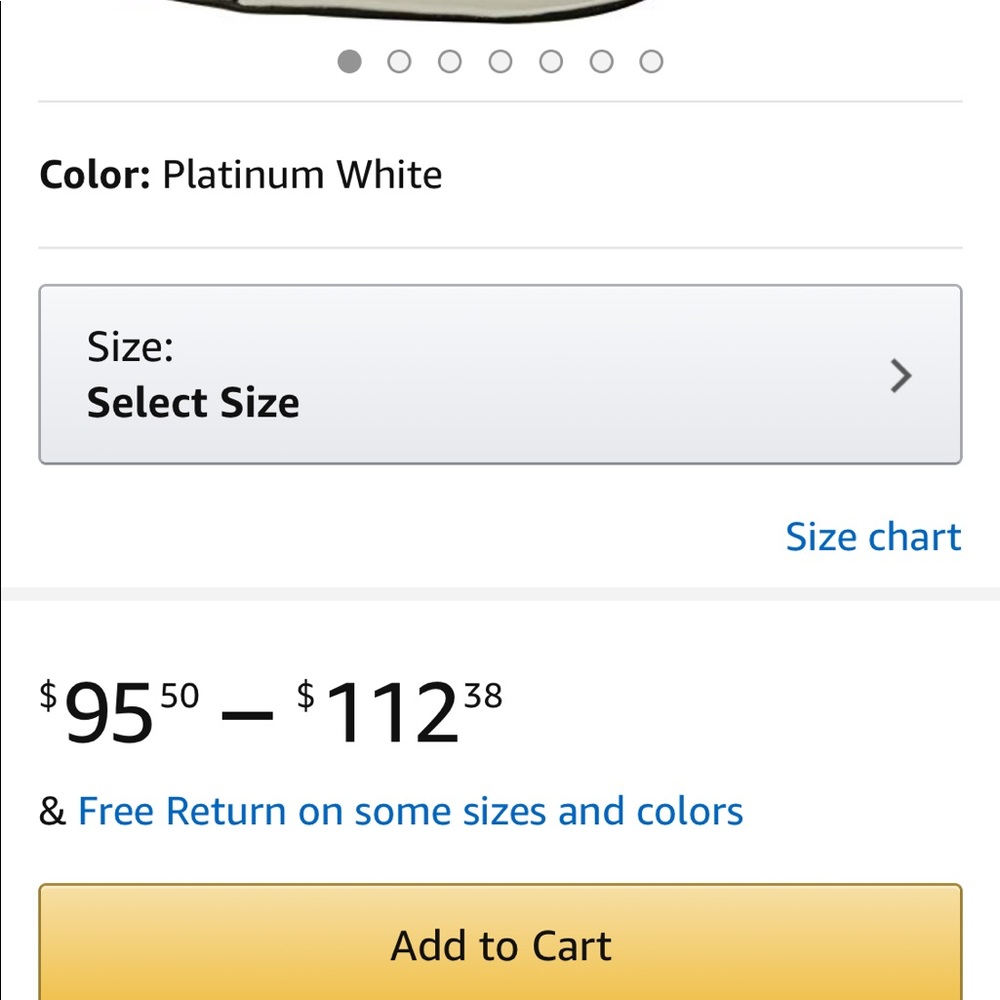The height and width of the screenshot is (1000, 1000).
Task: Click the $112.38 upper price
Action: coord(400,713)
